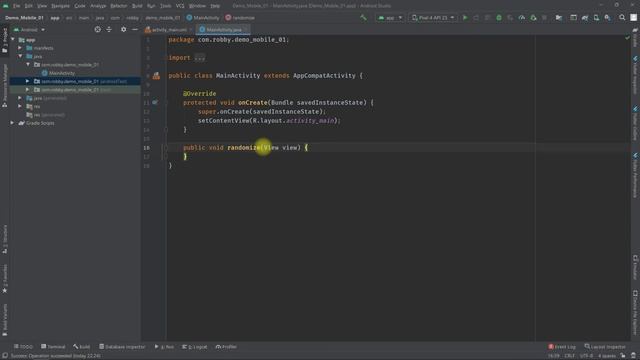Open the Refactor menu
This screenshot has width=640, height=360.
click(119, 6)
